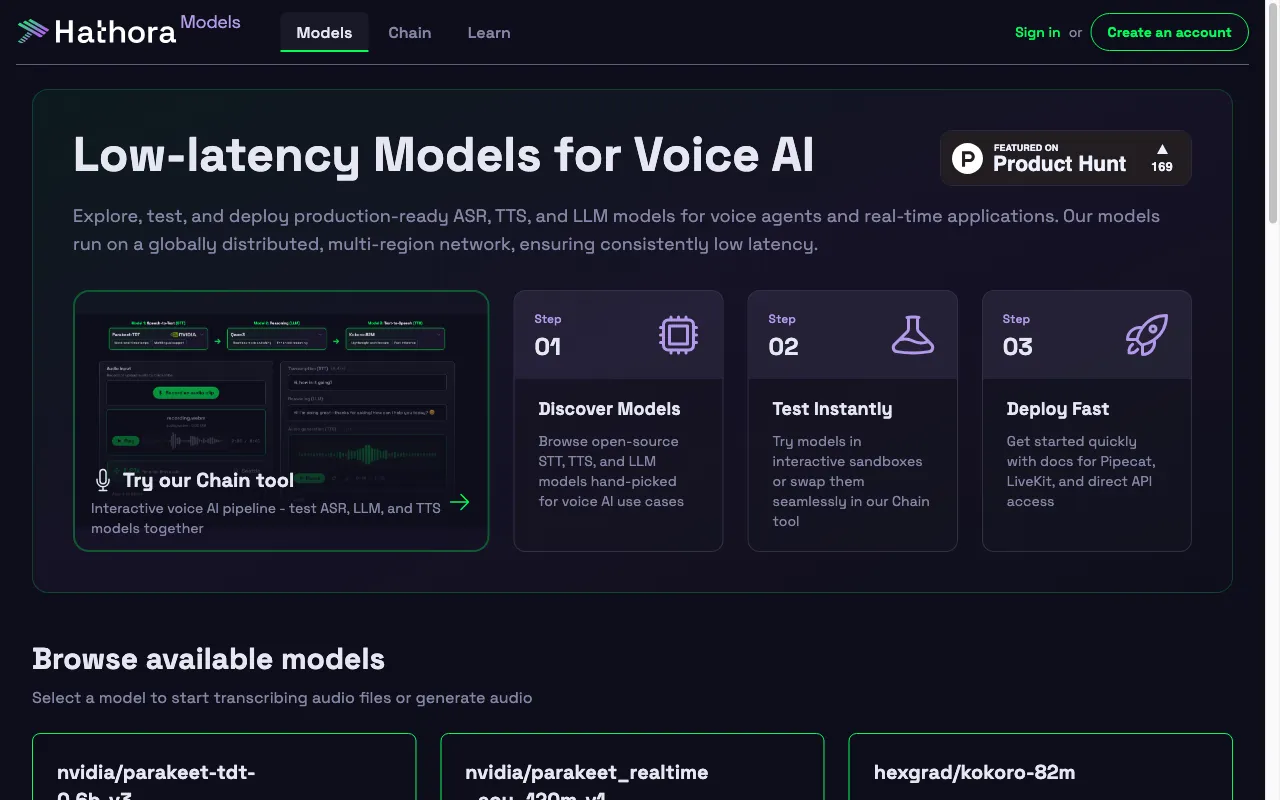Screen dimensions: 1280x800
Task: Click Create an account button
Action: point(1169,32)
